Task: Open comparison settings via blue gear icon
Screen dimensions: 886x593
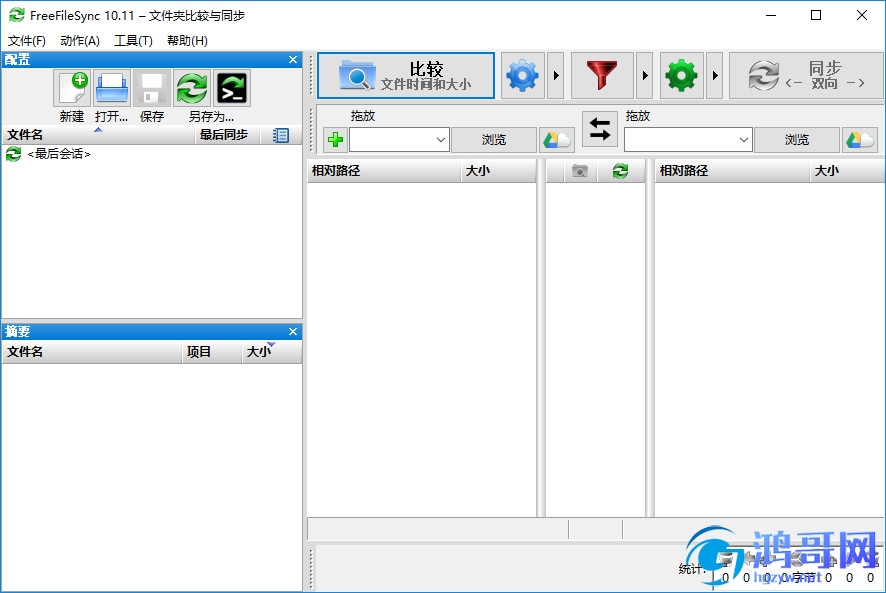Action: (x=523, y=76)
